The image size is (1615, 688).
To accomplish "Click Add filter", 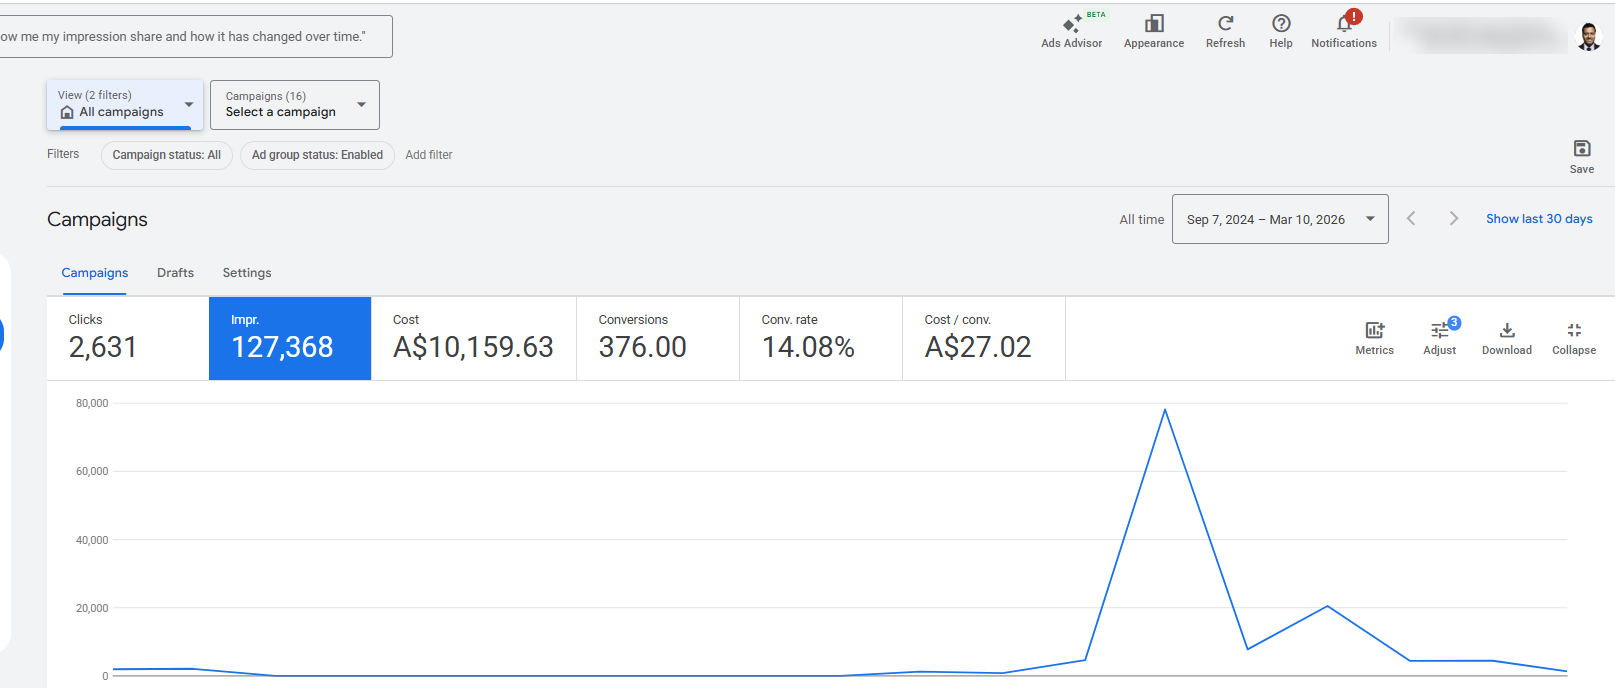I will point(429,155).
